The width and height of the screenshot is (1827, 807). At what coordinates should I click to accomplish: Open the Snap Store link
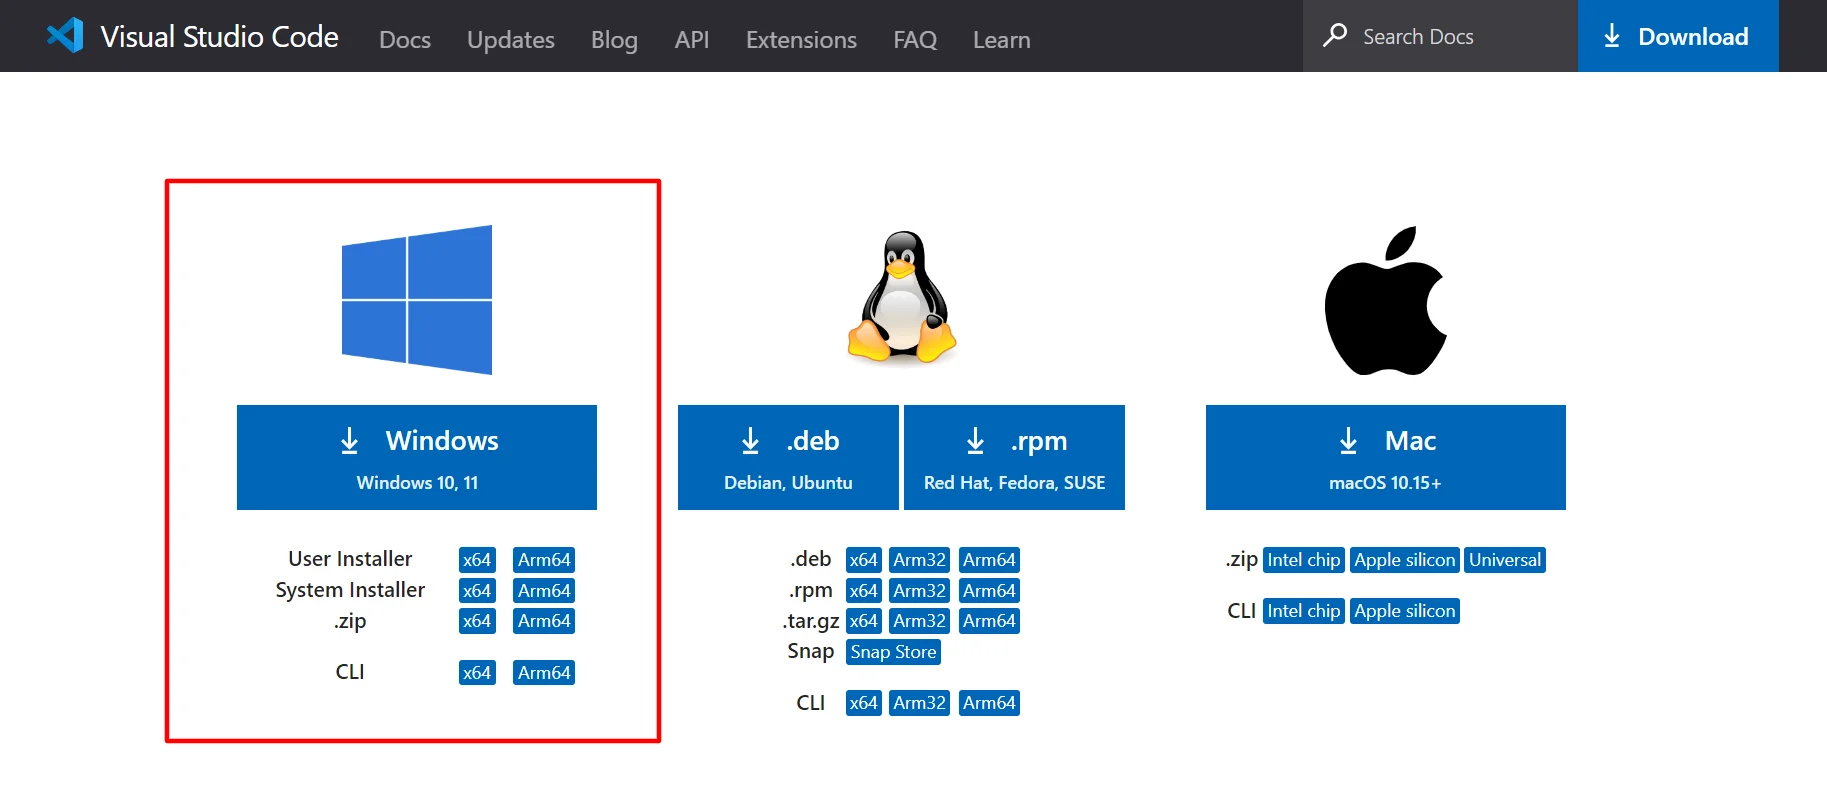893,652
